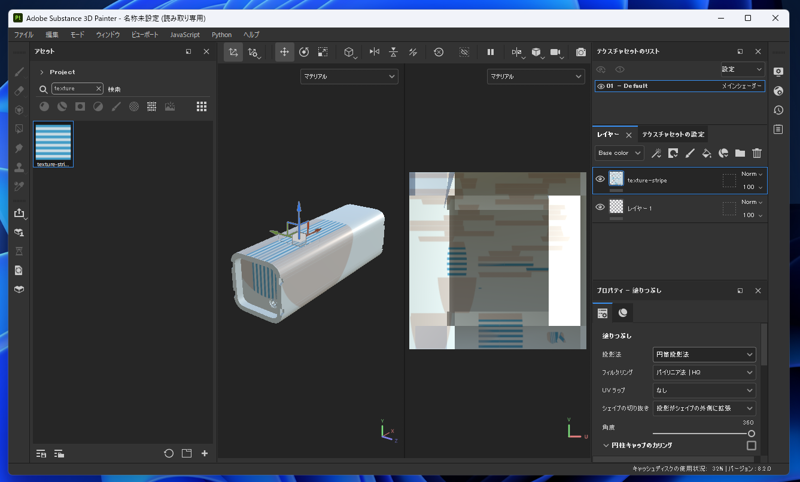Click the rotate gizmo tool in toolbar

(x=304, y=52)
